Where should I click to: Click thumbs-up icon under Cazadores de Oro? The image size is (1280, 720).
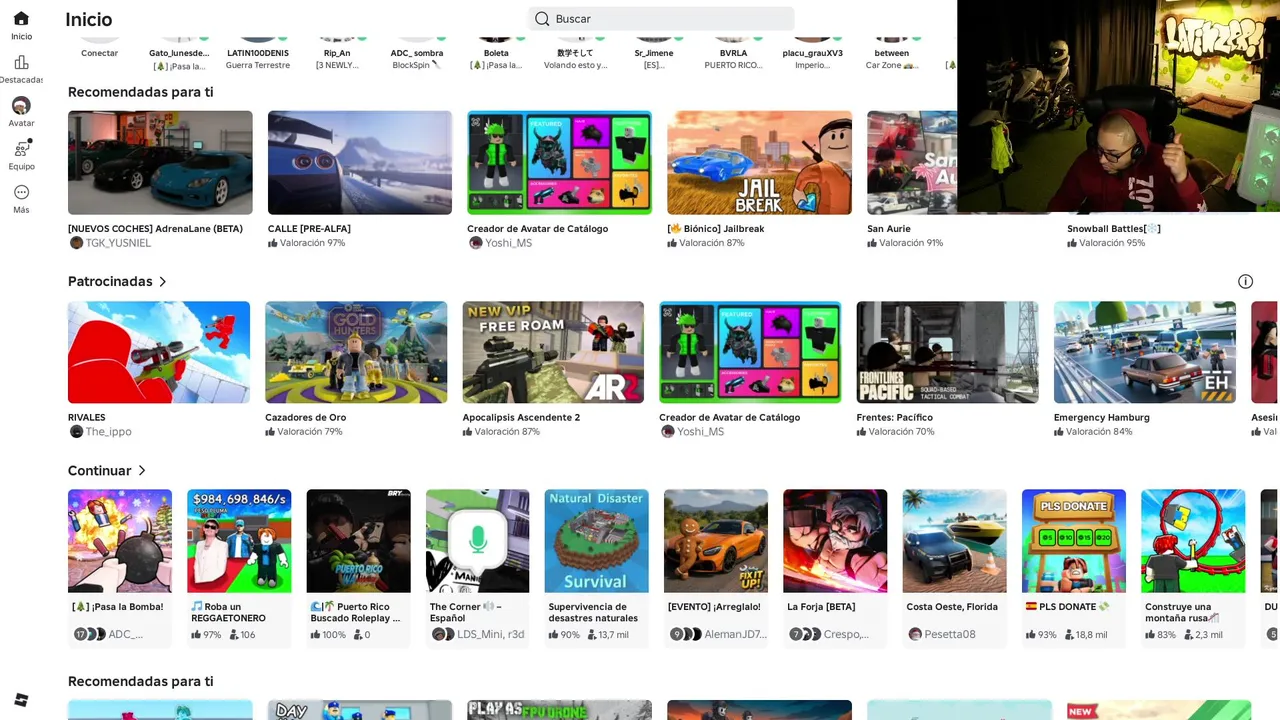click(270, 432)
